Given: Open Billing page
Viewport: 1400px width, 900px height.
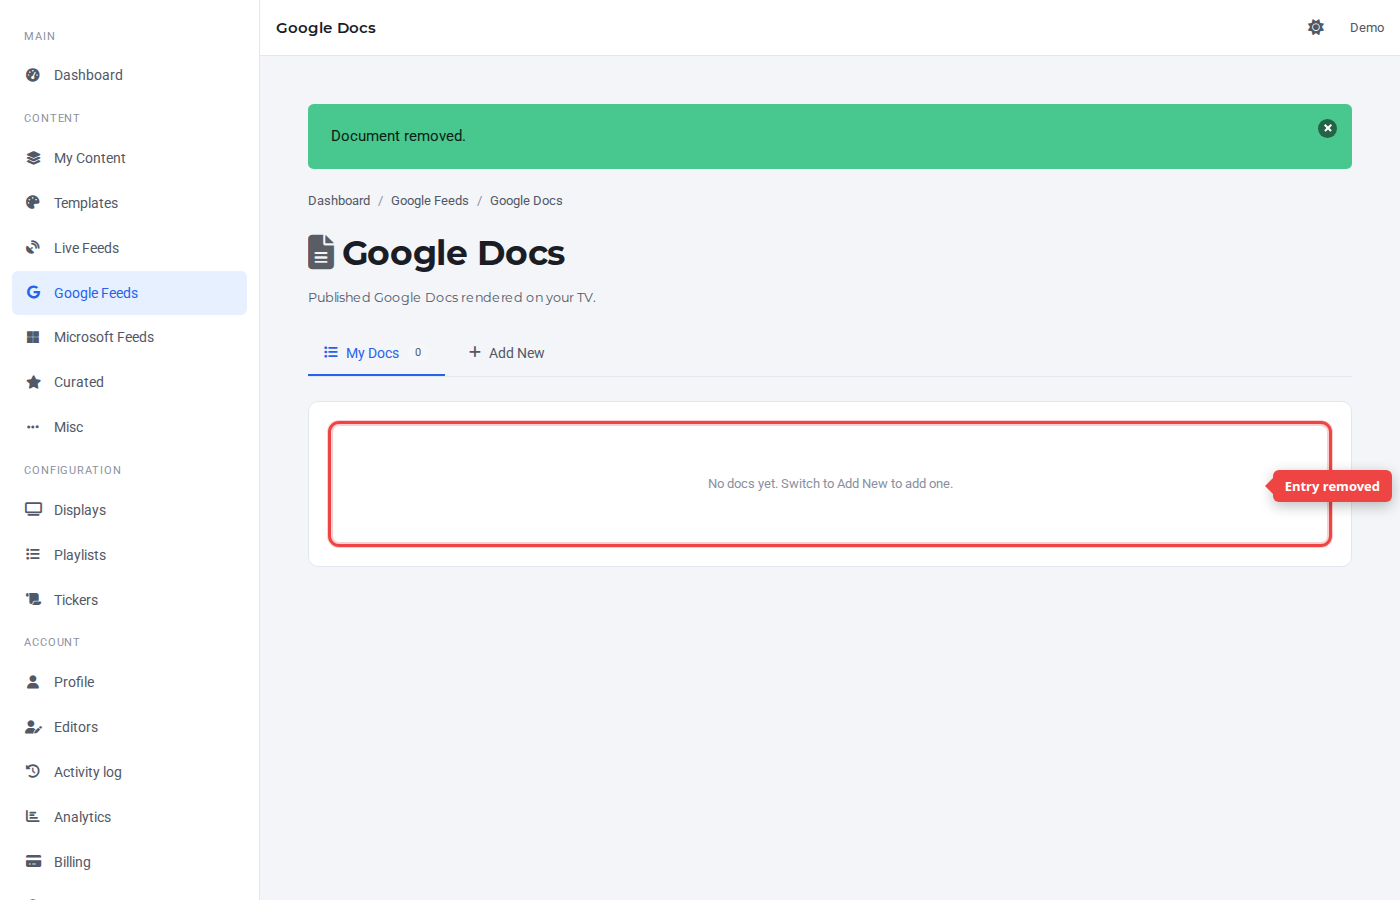Looking at the screenshot, I should pos(129,862).
